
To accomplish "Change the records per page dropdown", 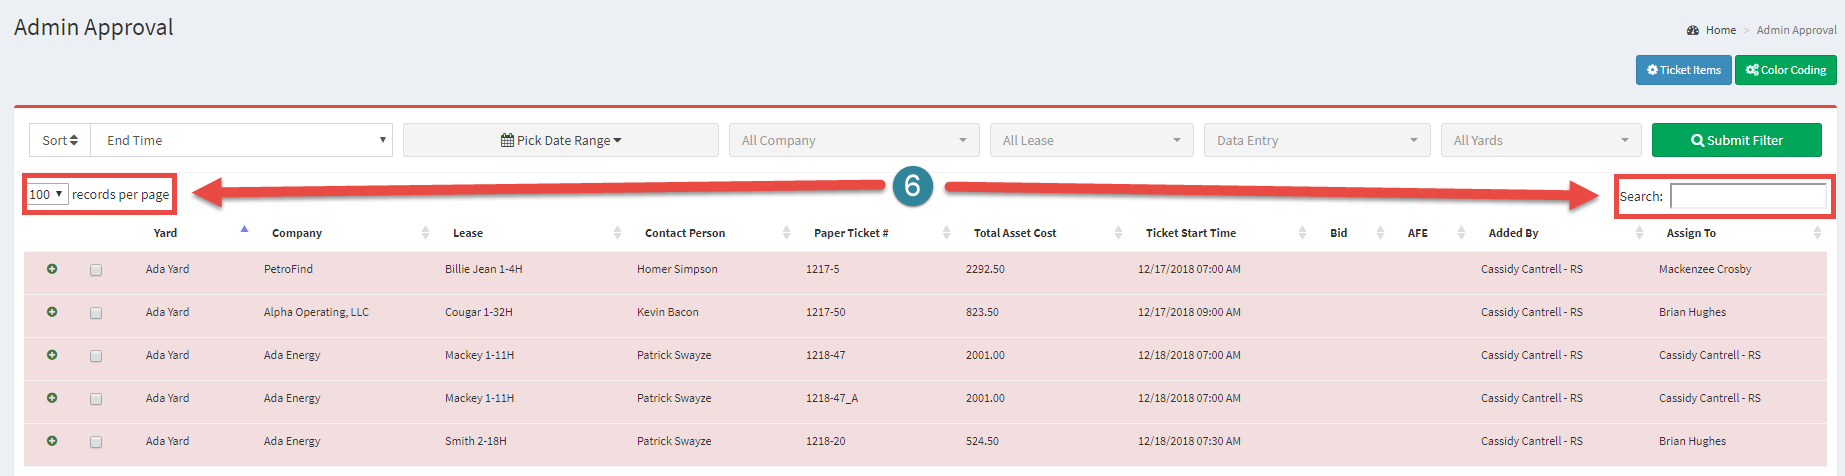I will click(x=47, y=194).
